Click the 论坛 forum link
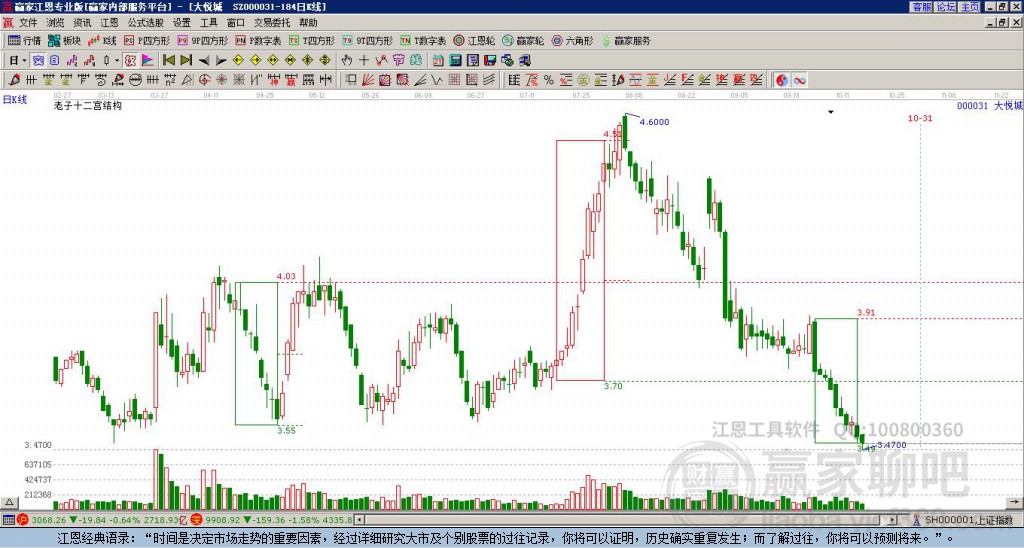 pos(946,7)
